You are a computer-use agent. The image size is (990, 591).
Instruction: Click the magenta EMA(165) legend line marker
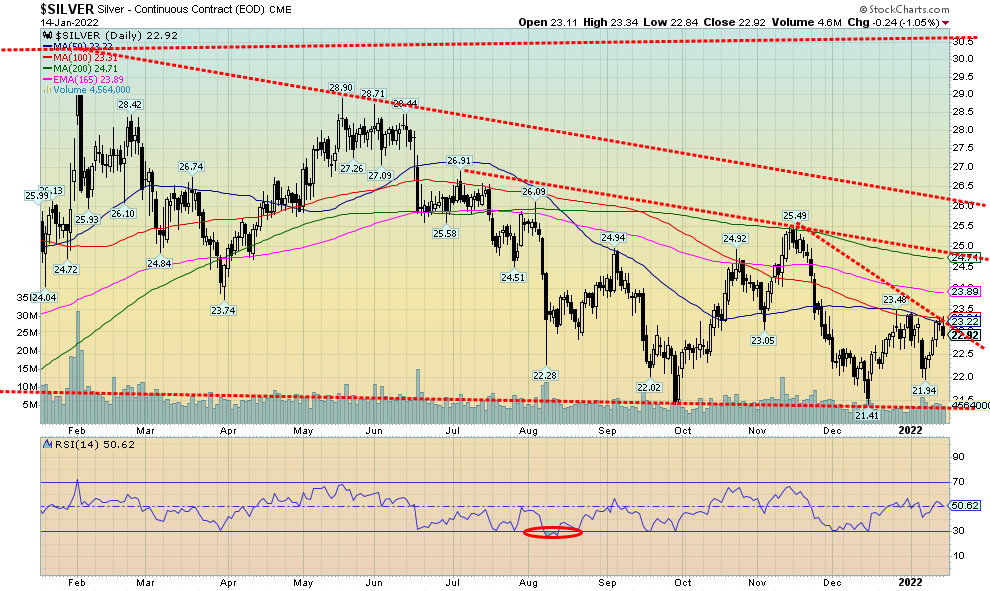pyautogui.click(x=45, y=80)
